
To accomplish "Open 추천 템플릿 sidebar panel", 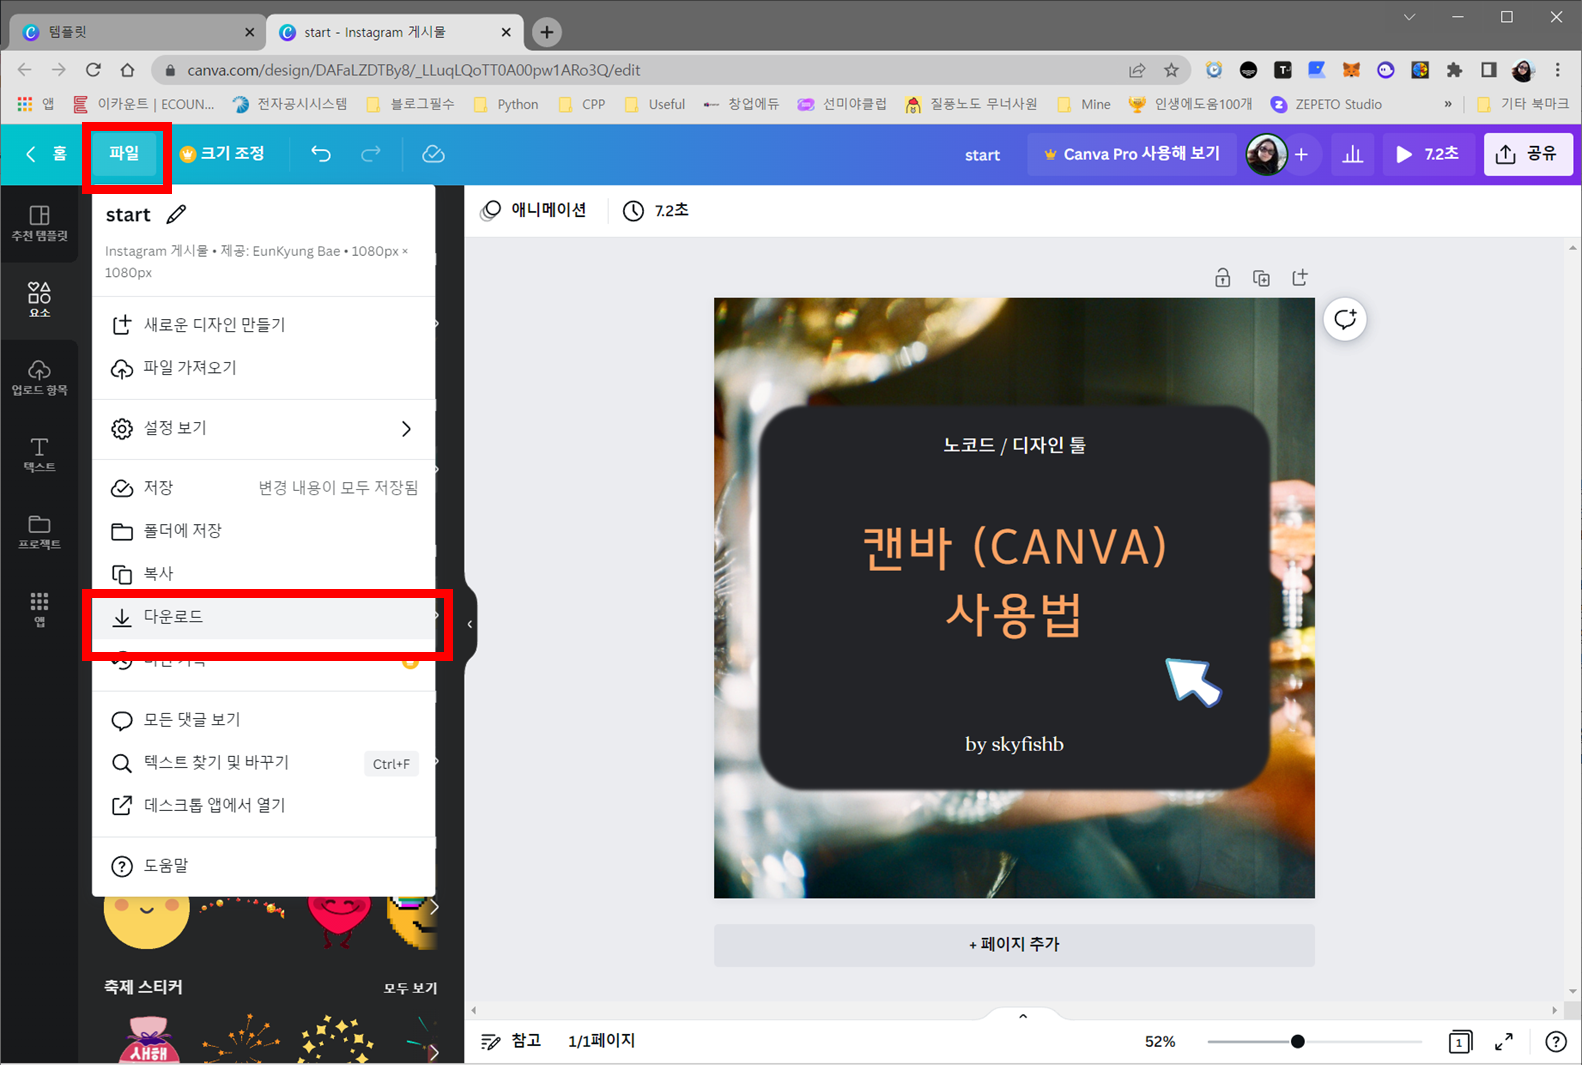I will point(39,224).
